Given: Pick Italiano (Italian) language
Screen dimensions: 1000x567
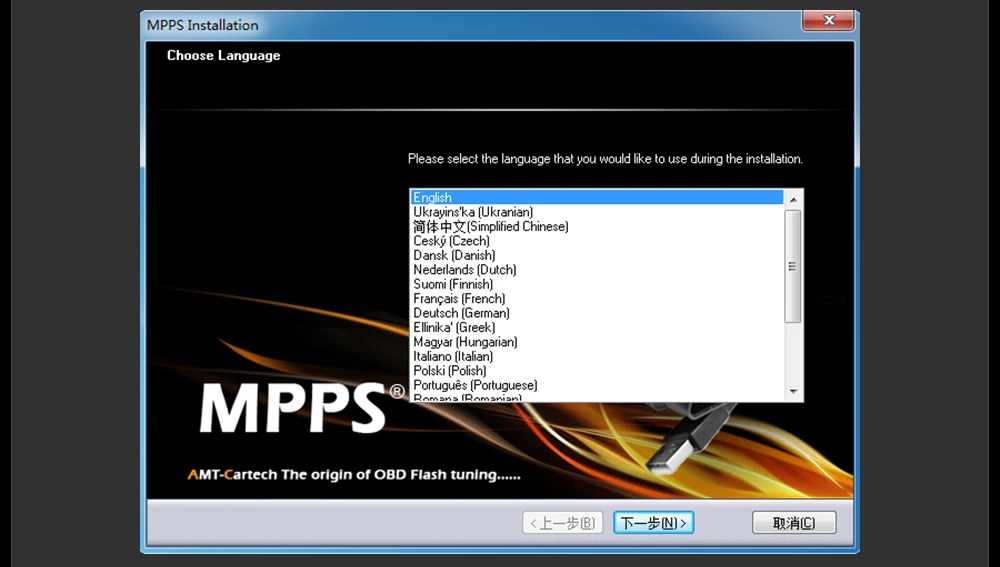Looking at the screenshot, I should click(x=597, y=357).
